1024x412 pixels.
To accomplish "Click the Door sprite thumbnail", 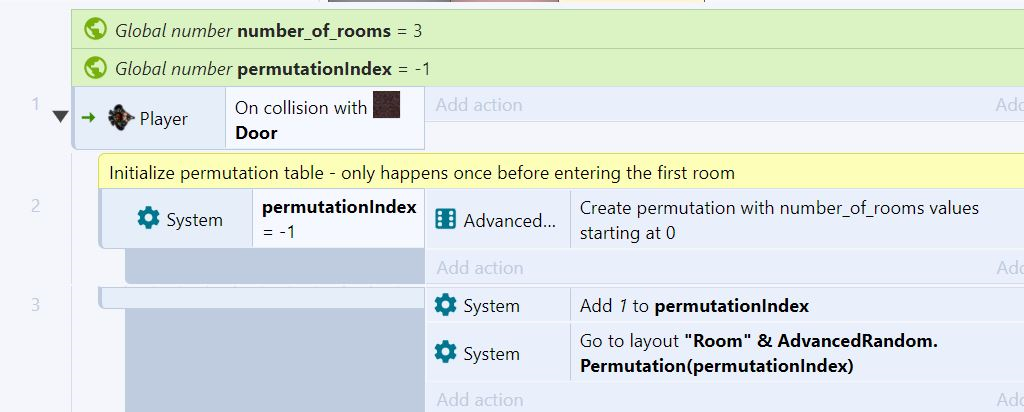I will [386, 104].
